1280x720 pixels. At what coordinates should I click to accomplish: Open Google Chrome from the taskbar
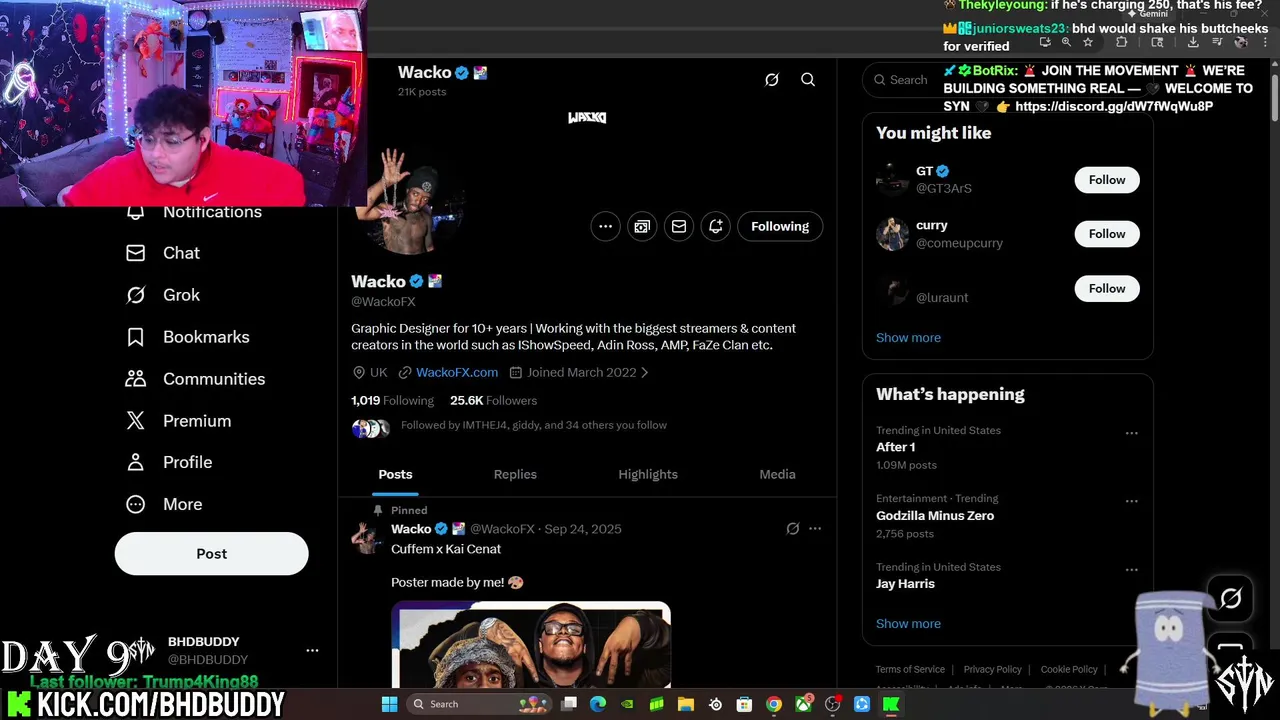[774, 704]
